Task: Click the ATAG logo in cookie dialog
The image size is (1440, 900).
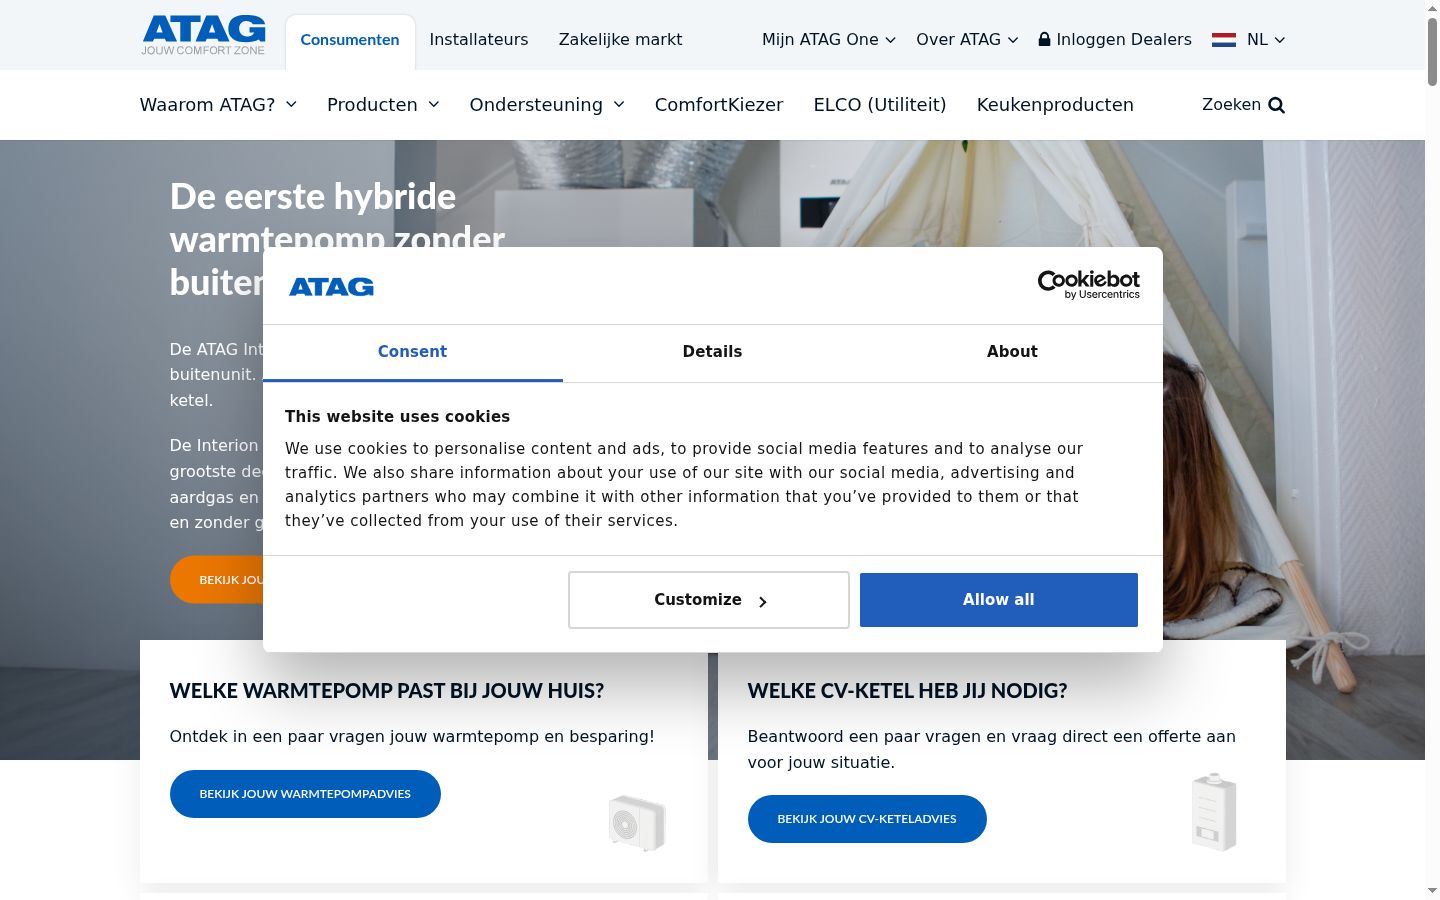Action: 331,287
